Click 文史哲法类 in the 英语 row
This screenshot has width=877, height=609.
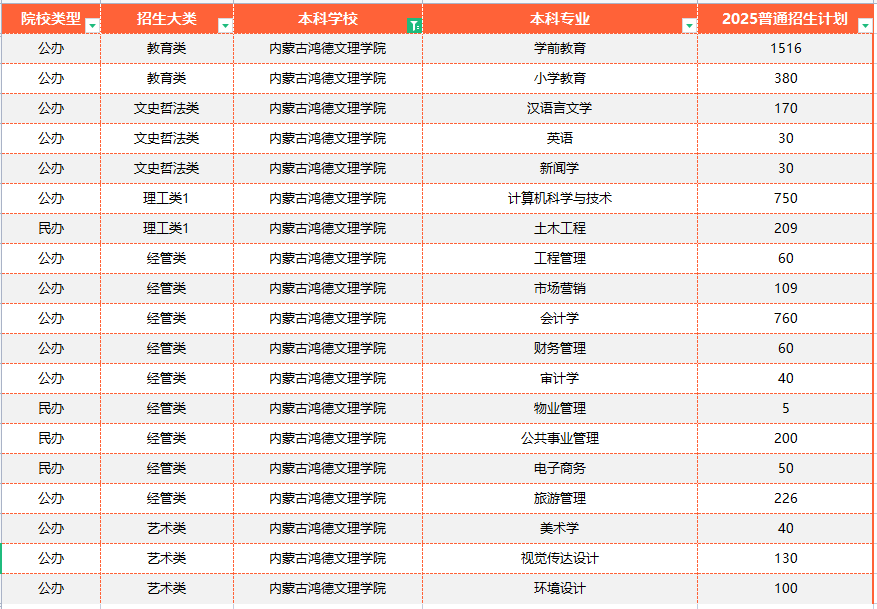pyautogui.click(x=166, y=138)
